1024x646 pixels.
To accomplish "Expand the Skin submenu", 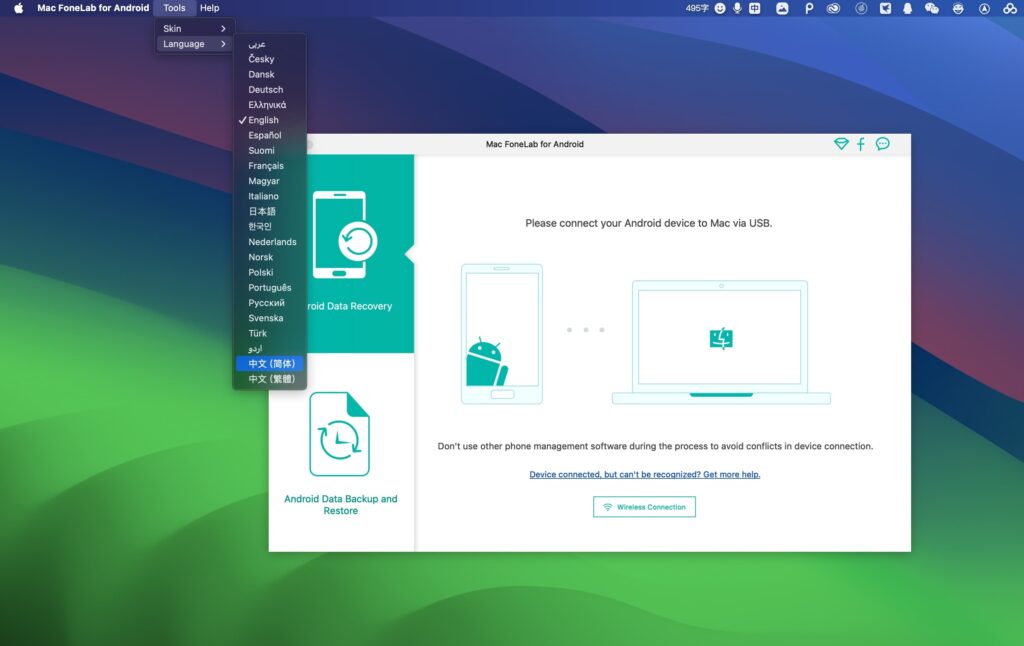I will click(x=172, y=28).
